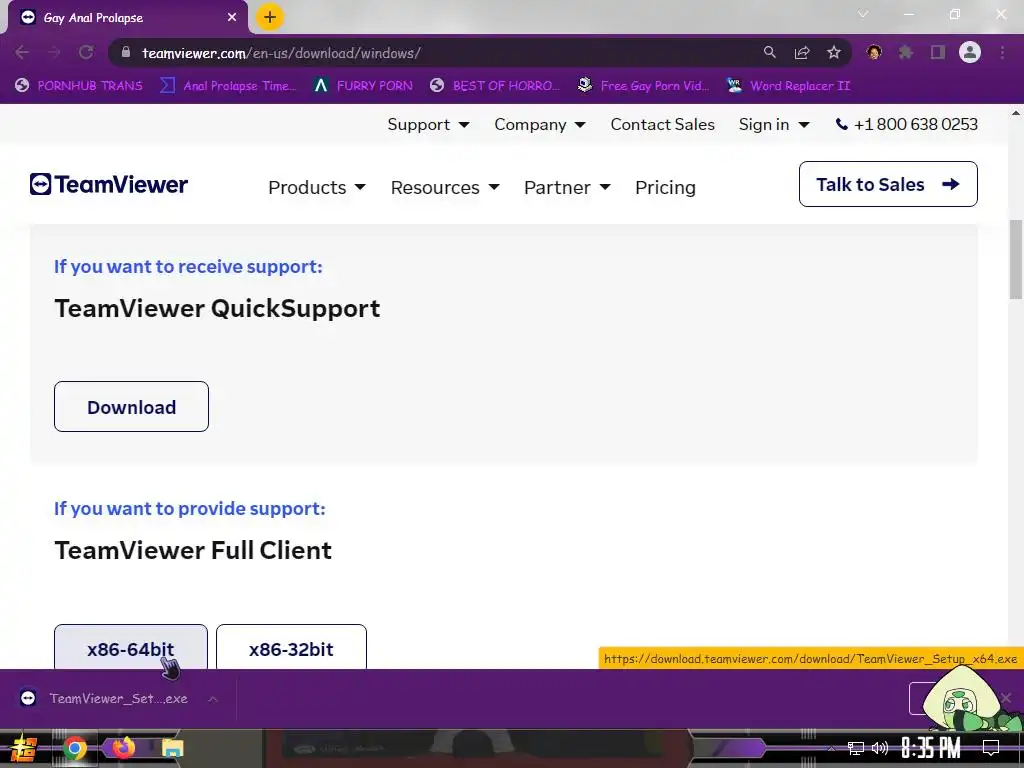Reload the page with refresh icon

click(86, 52)
